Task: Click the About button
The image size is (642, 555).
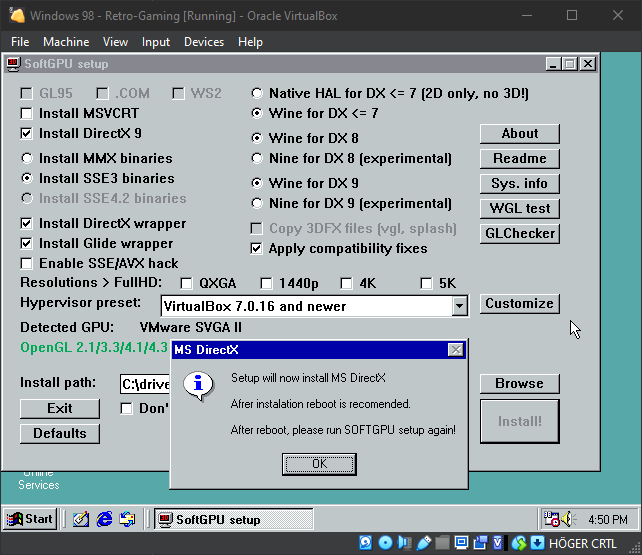Action: (520, 134)
